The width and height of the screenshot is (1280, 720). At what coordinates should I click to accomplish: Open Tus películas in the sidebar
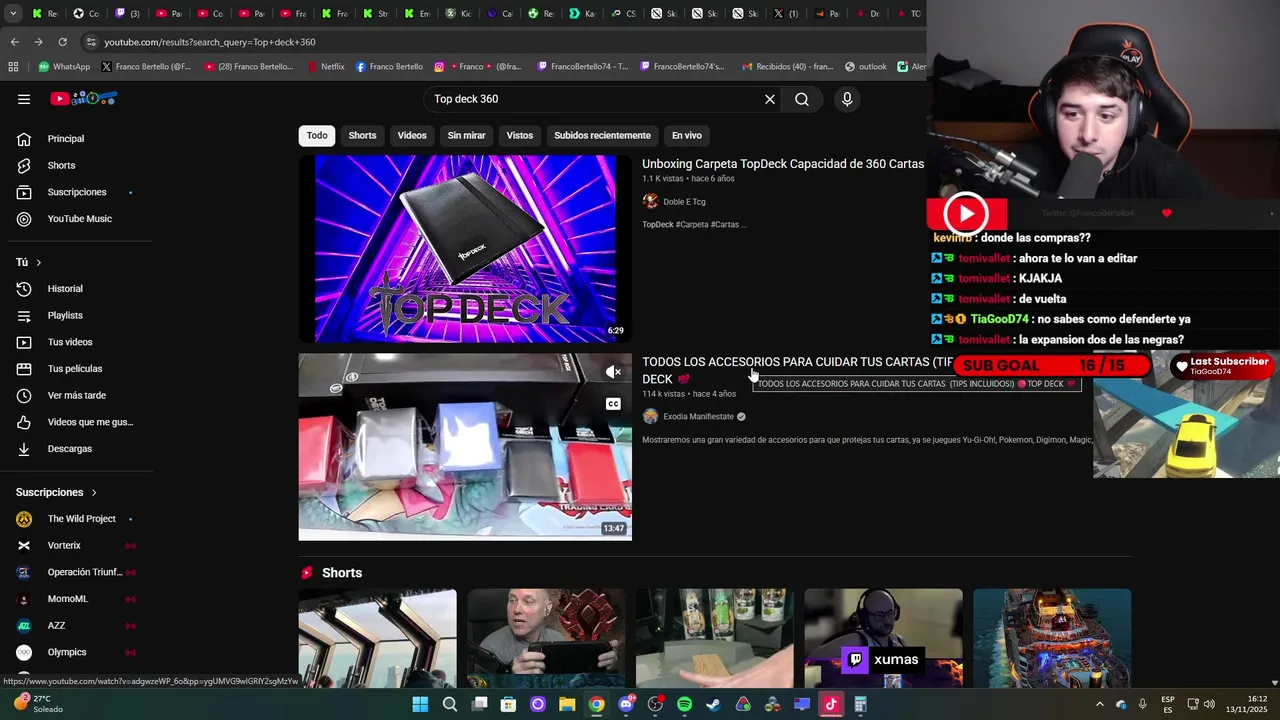tap(76, 369)
